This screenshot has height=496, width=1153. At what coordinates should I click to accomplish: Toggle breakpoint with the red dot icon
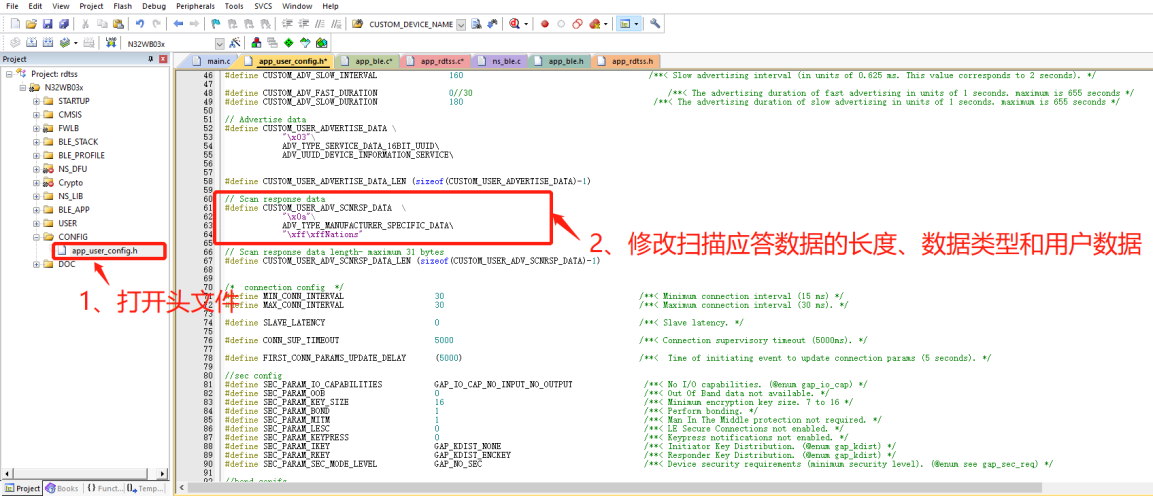point(545,24)
